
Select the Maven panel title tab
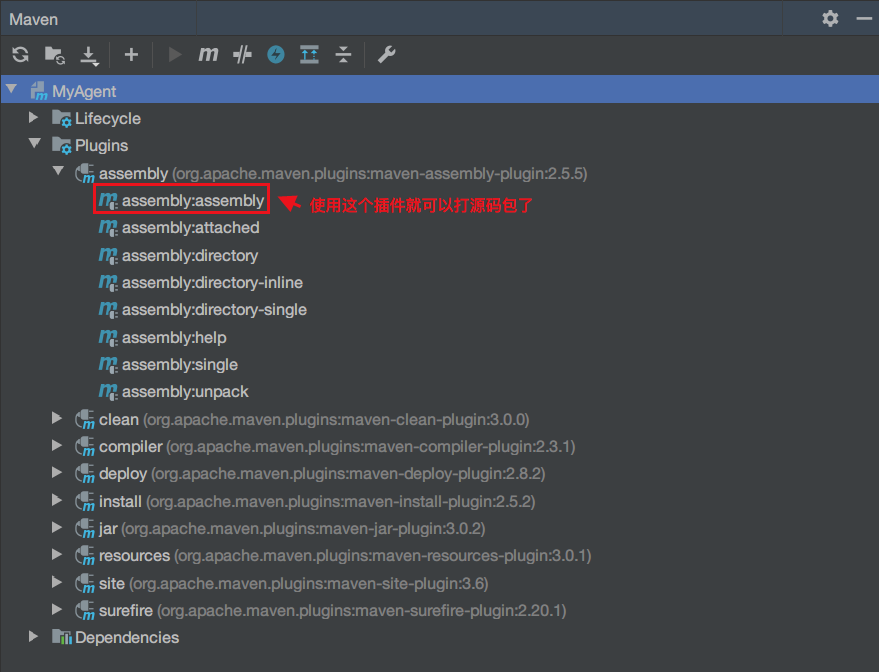click(x=34, y=19)
